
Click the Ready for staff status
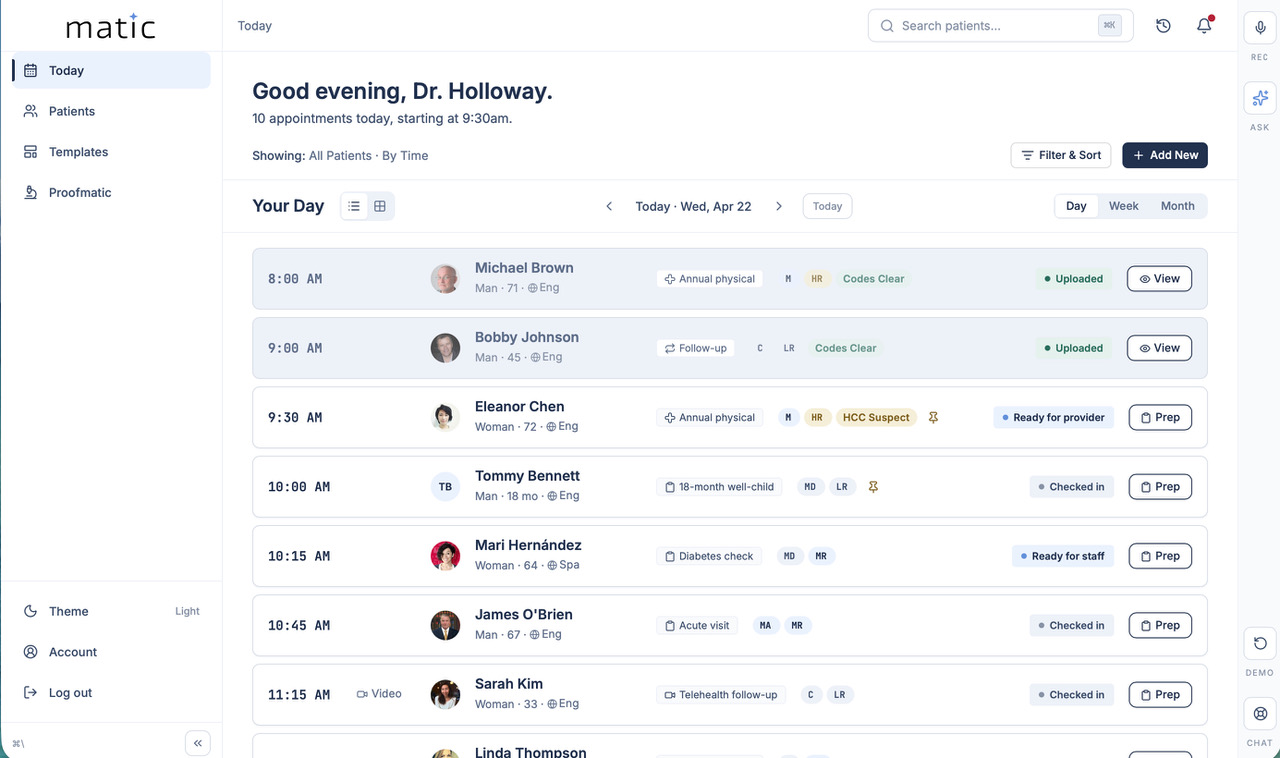tap(1061, 556)
